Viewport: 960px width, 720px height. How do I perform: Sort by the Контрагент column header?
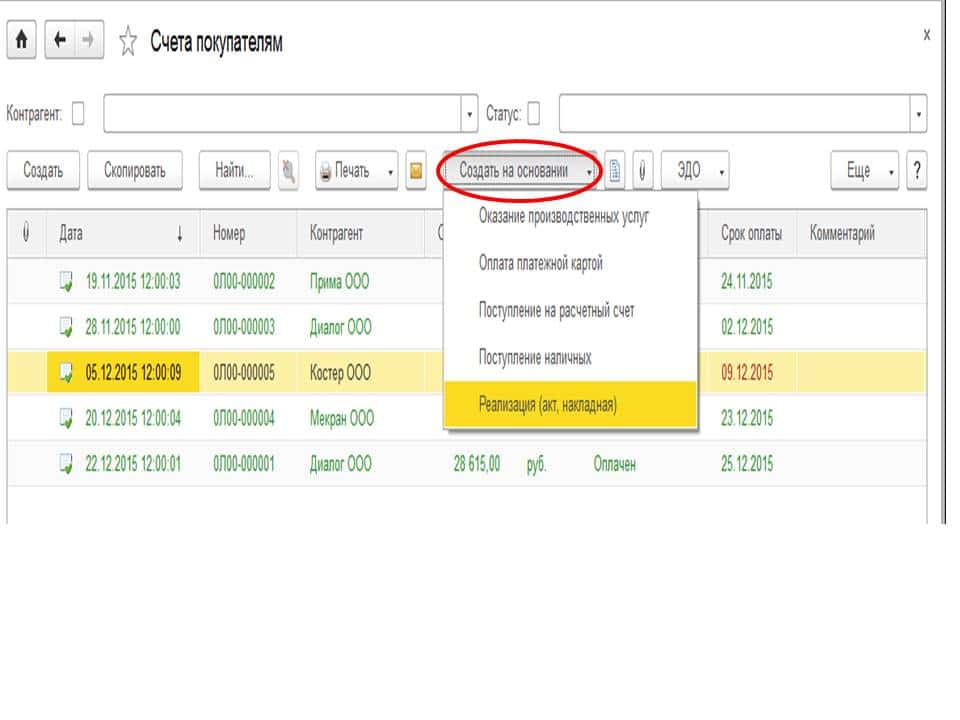(x=361, y=233)
